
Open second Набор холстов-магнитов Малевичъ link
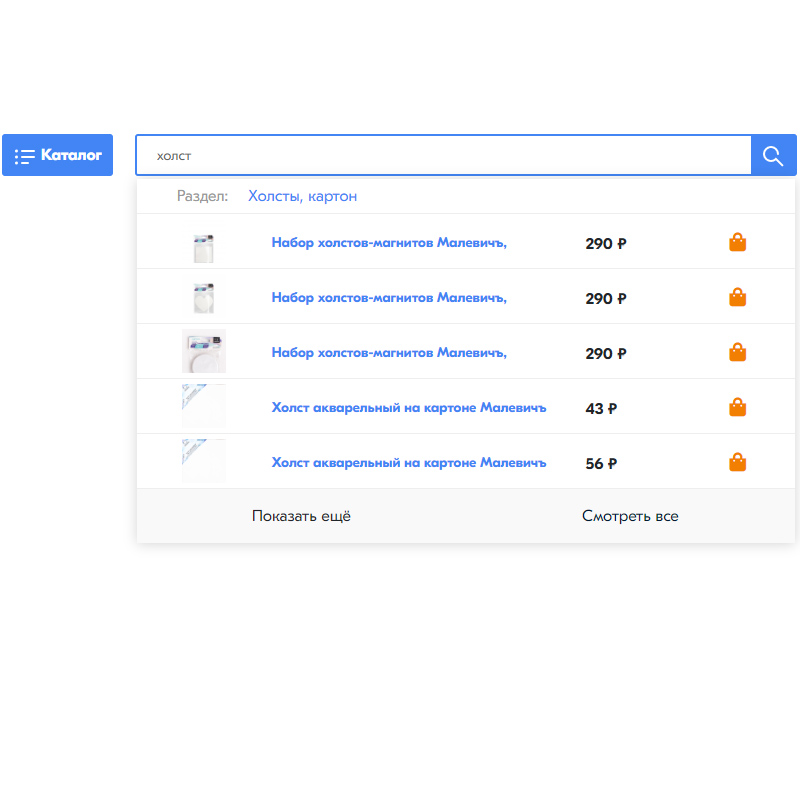(x=389, y=297)
